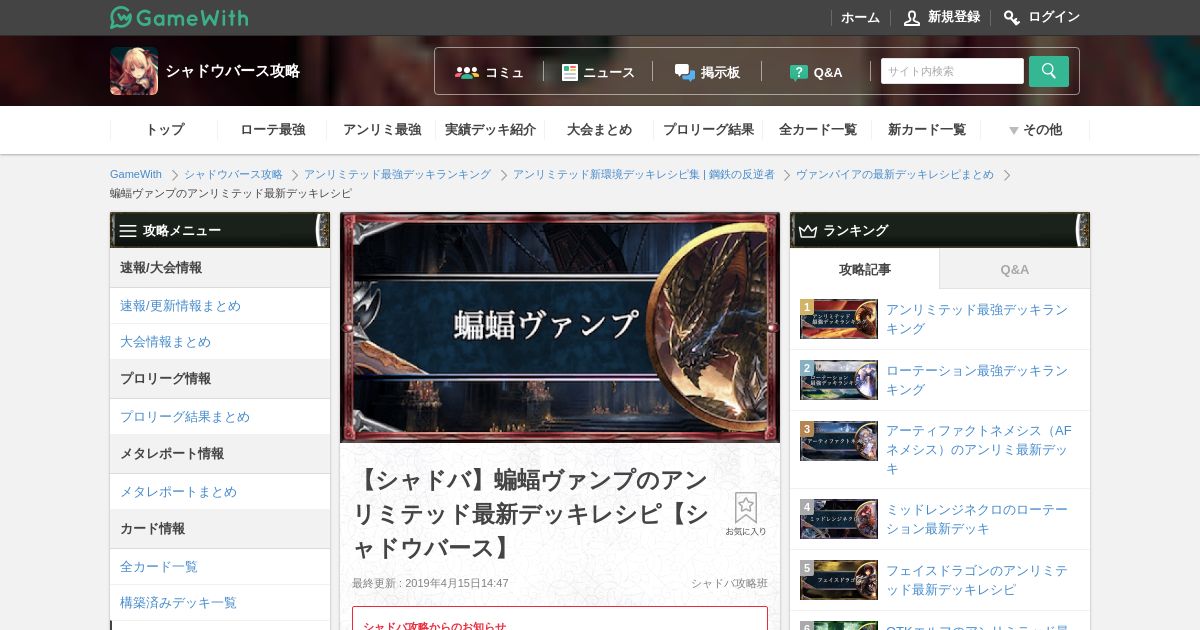Screen dimensions: 1200x630
Task: Click アンリミテッド最強デッキランキング breadcrumb link
Action: tap(397, 174)
